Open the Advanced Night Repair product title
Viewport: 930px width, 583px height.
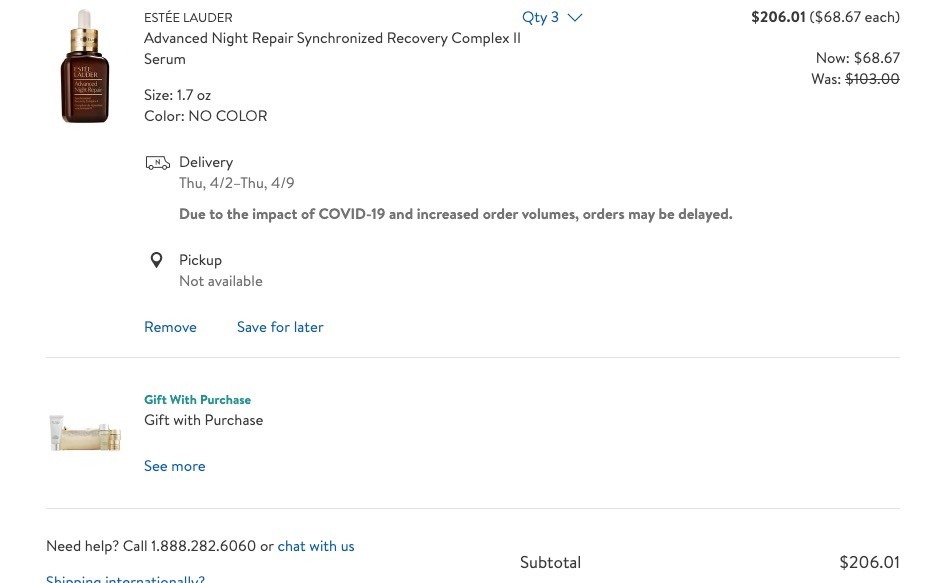pyautogui.click(x=332, y=49)
